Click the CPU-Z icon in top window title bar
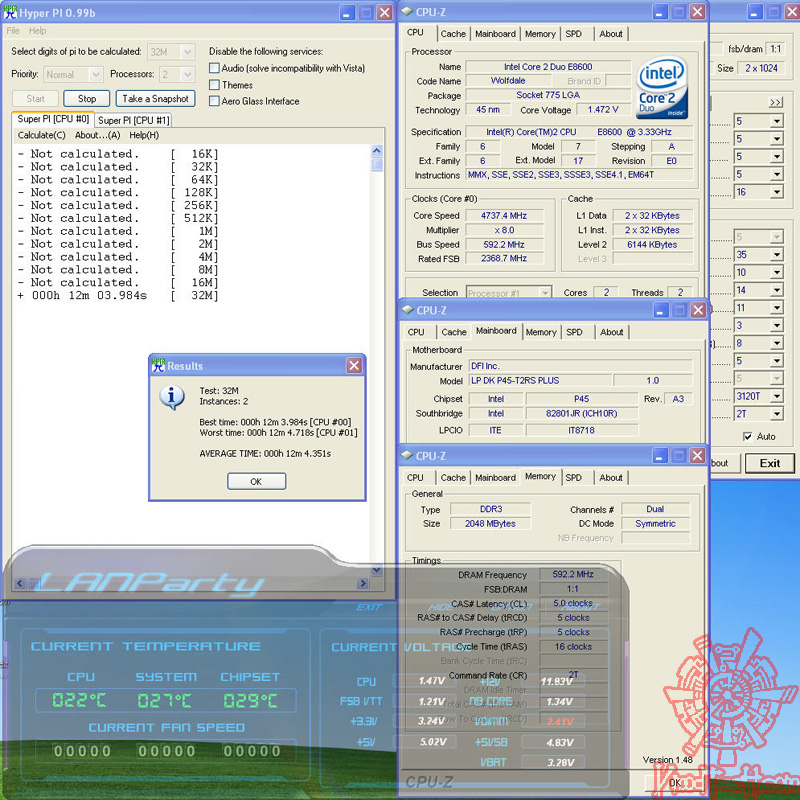This screenshot has height=800, width=800. point(407,11)
